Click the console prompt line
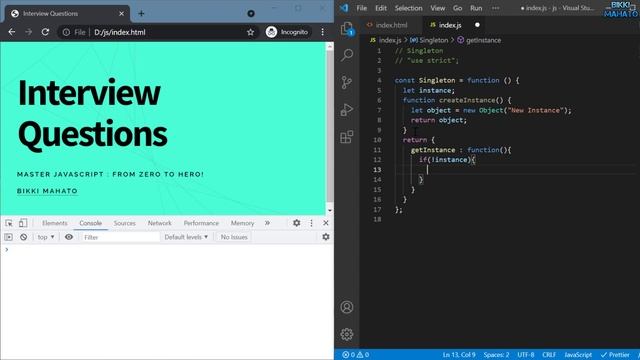 click(167, 249)
